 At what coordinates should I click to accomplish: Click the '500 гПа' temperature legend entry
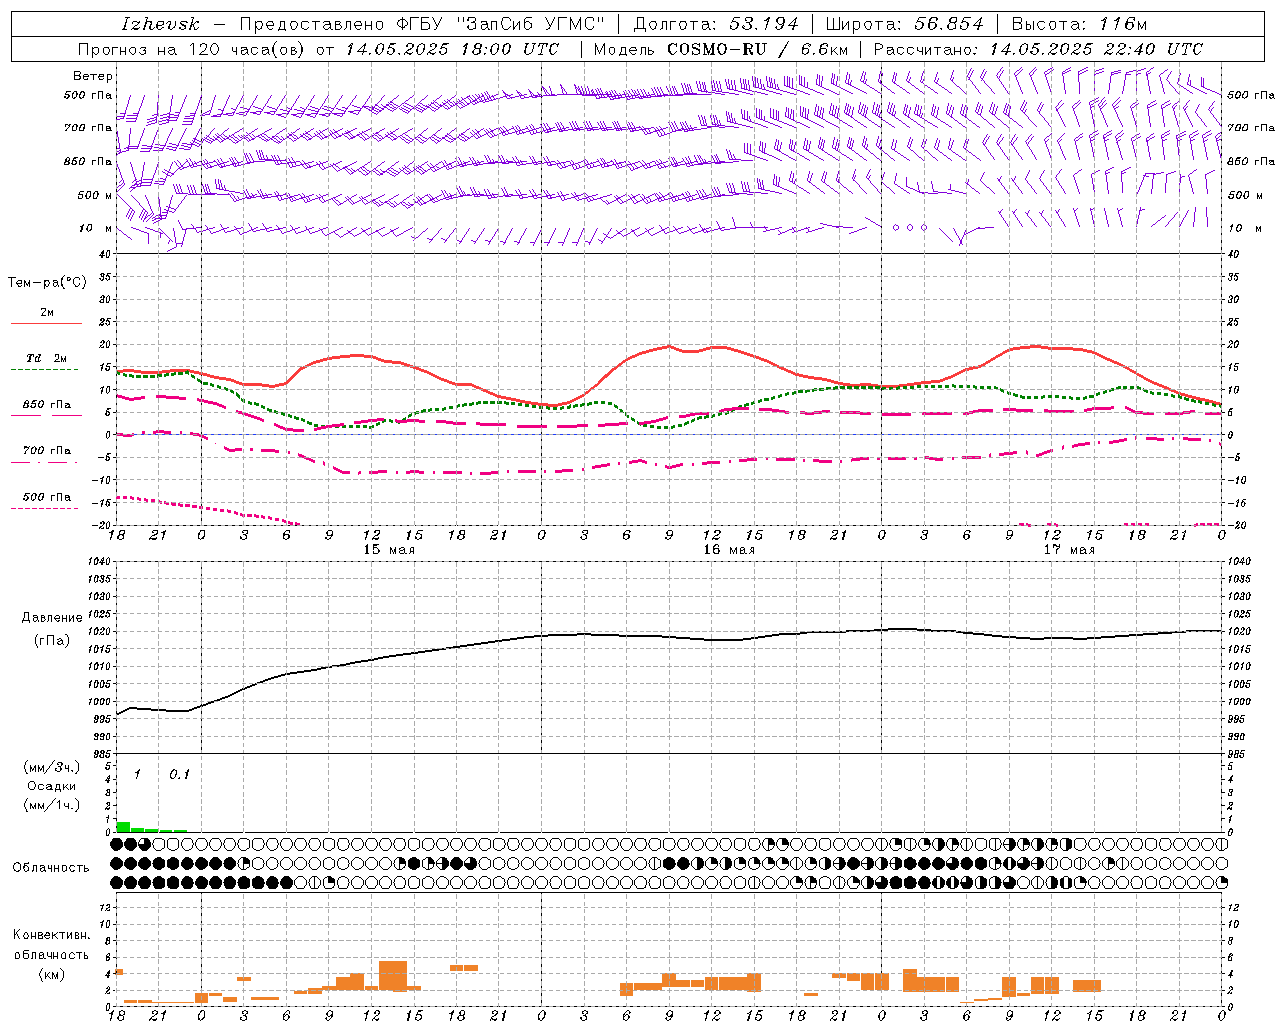coord(47,497)
